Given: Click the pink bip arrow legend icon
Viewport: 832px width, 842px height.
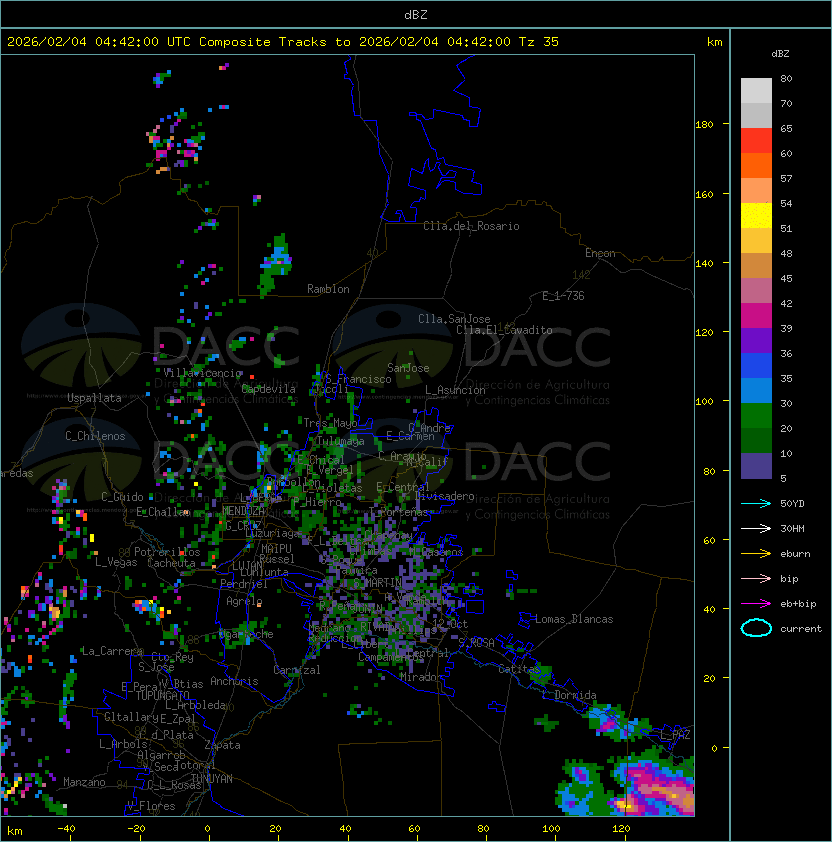Looking at the screenshot, I should click(756, 578).
